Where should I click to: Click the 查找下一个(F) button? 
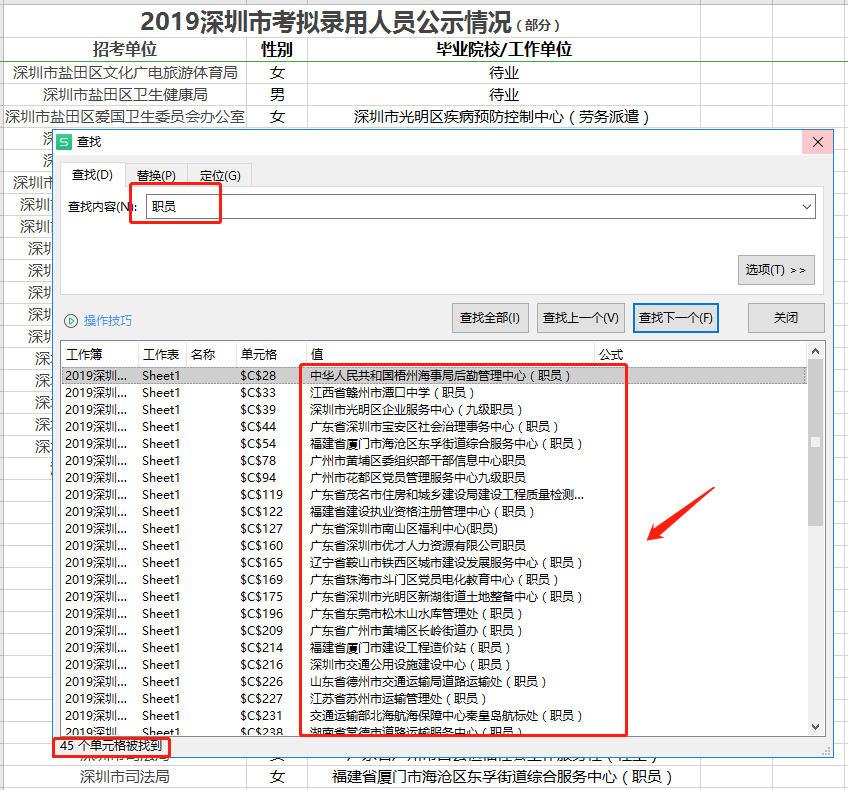(x=675, y=318)
